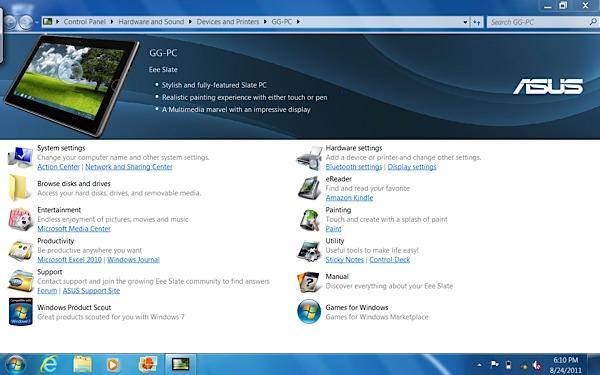Go to Hardware and Sound breadcrumb
600x375 pixels.
click(151, 22)
